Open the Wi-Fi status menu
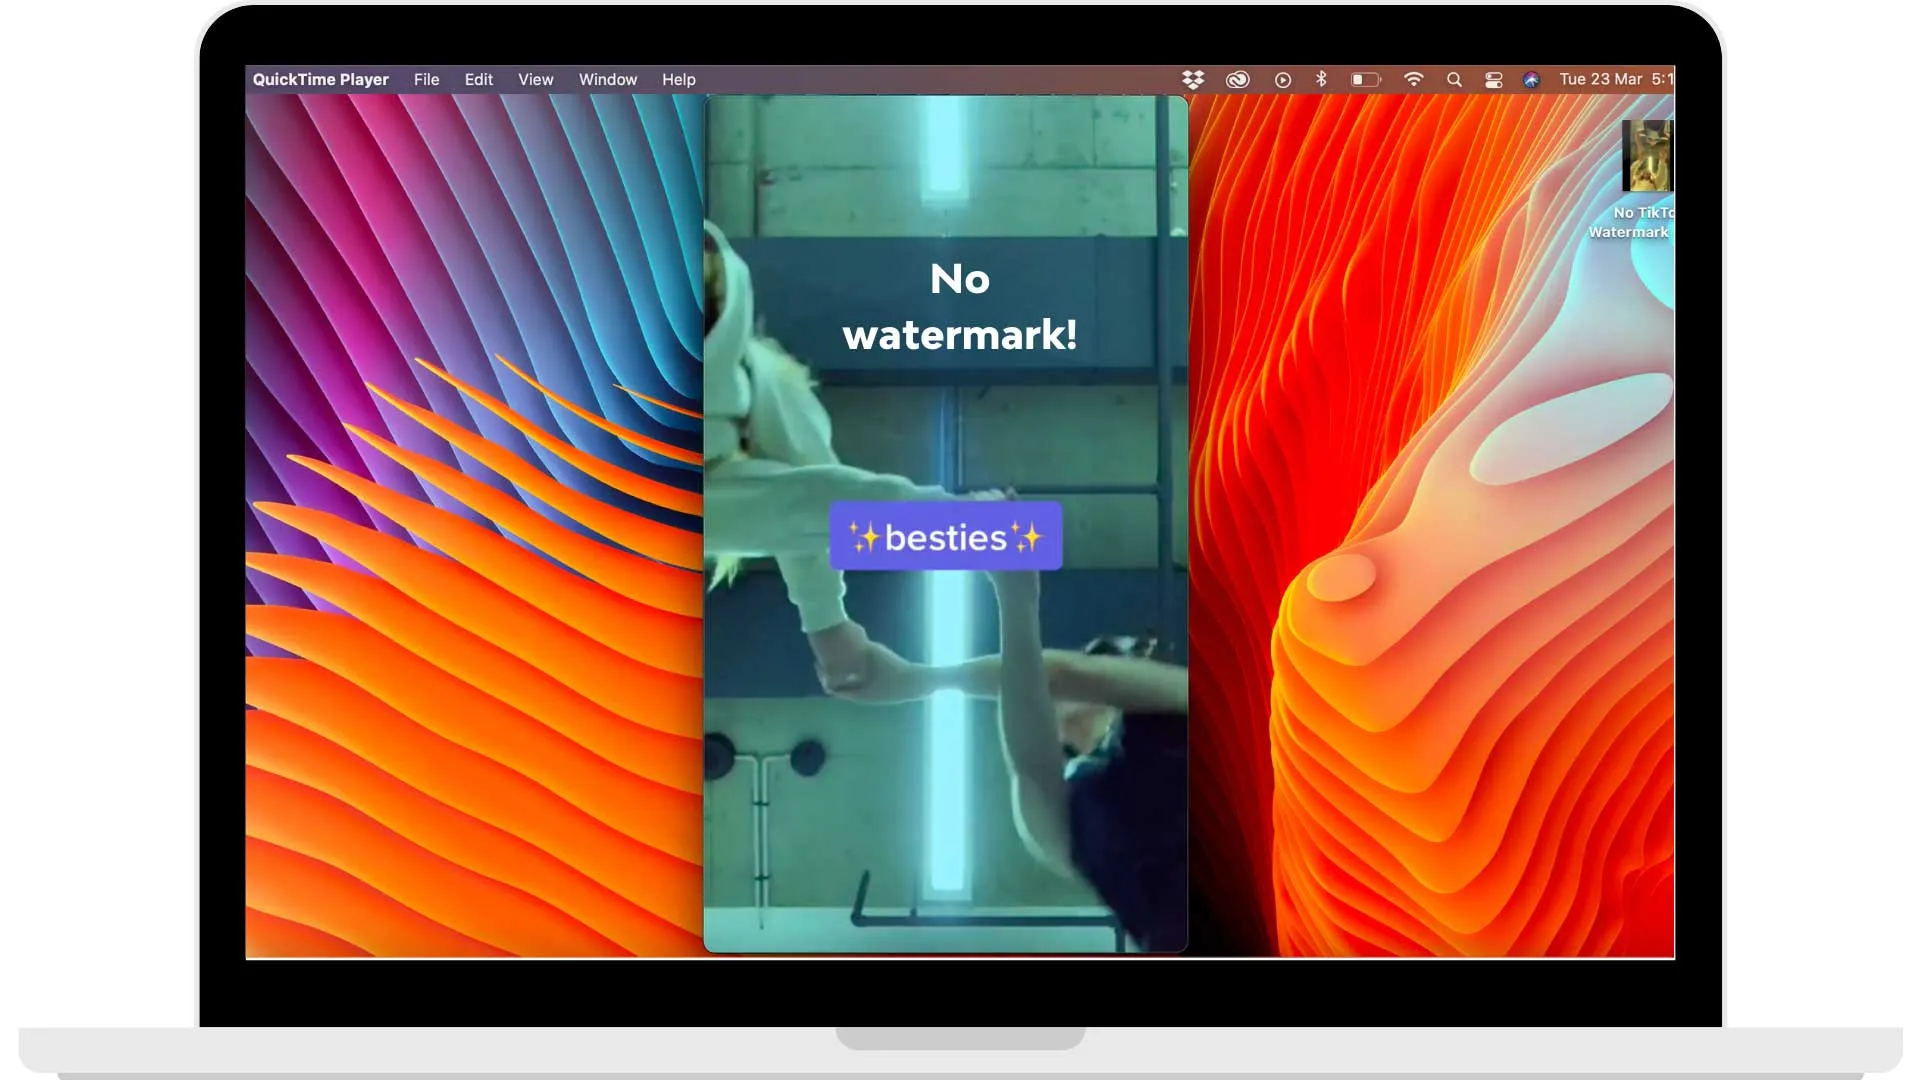Viewport: 1920px width, 1080px height. [1413, 79]
